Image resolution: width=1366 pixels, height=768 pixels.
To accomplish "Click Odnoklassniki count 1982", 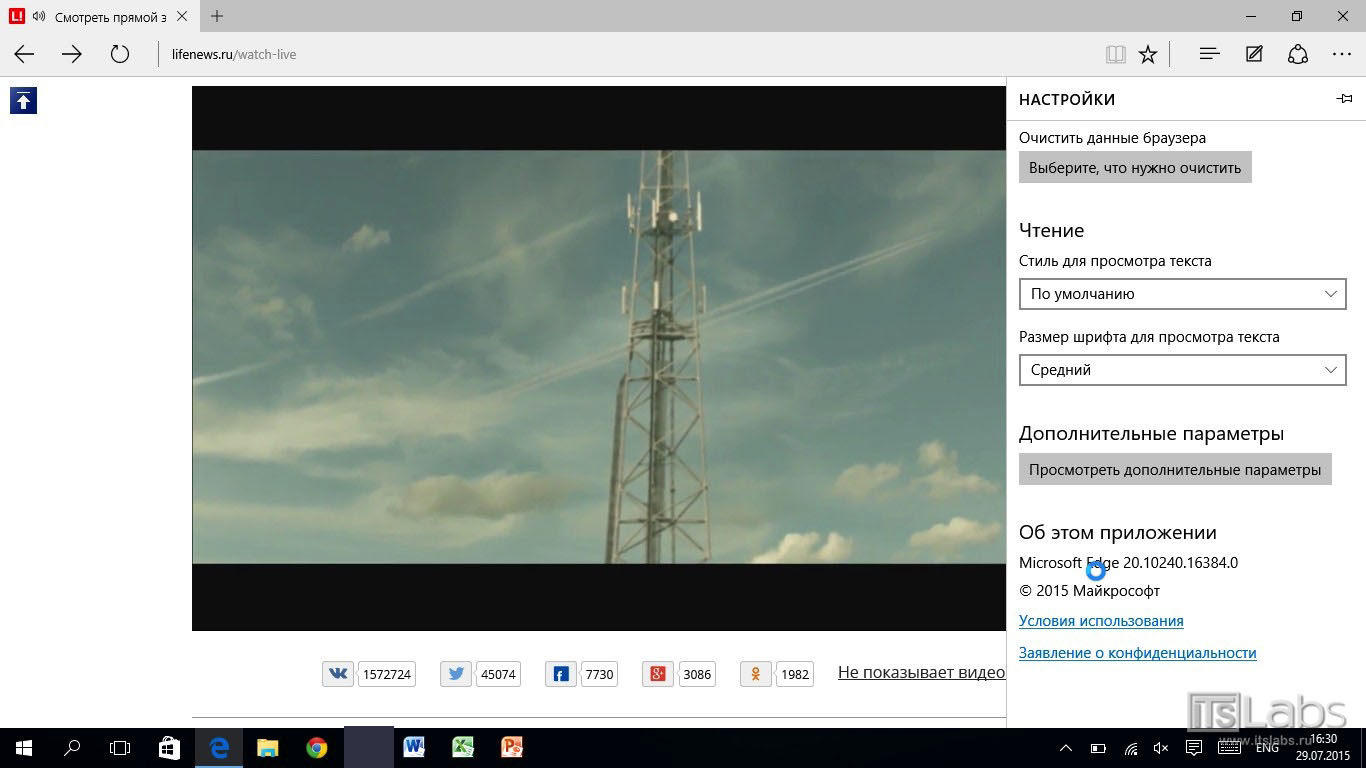I will pos(795,674).
